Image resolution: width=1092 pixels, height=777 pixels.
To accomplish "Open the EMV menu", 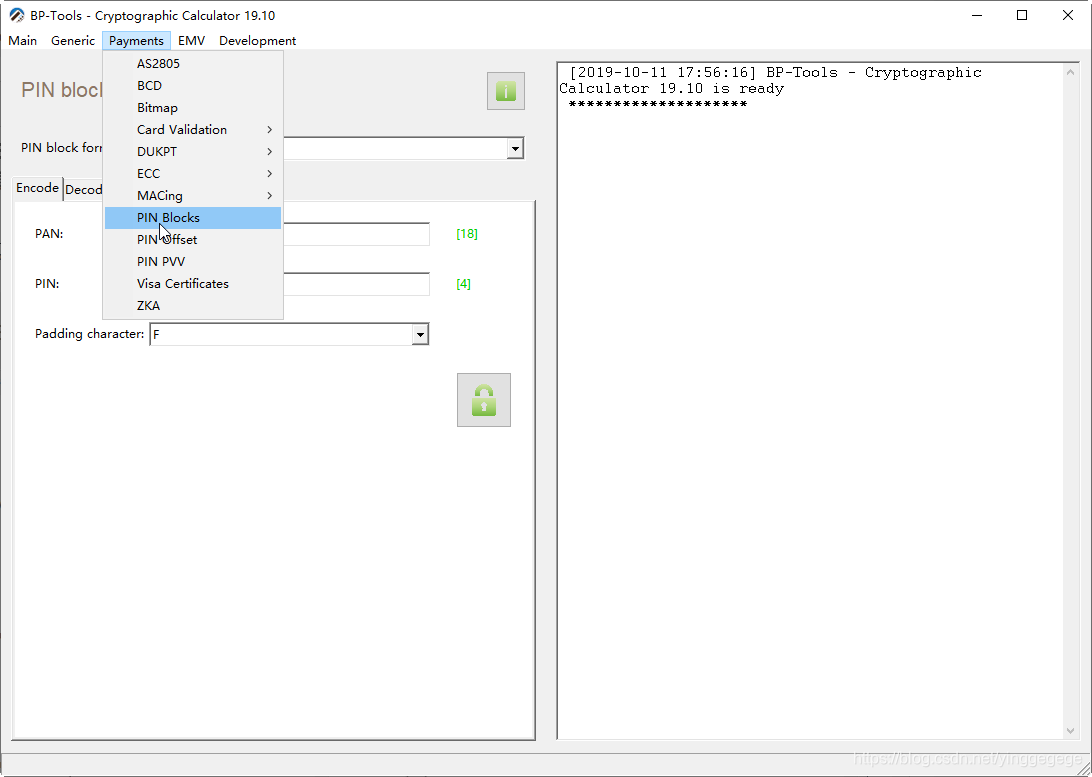I will pyautogui.click(x=192, y=40).
